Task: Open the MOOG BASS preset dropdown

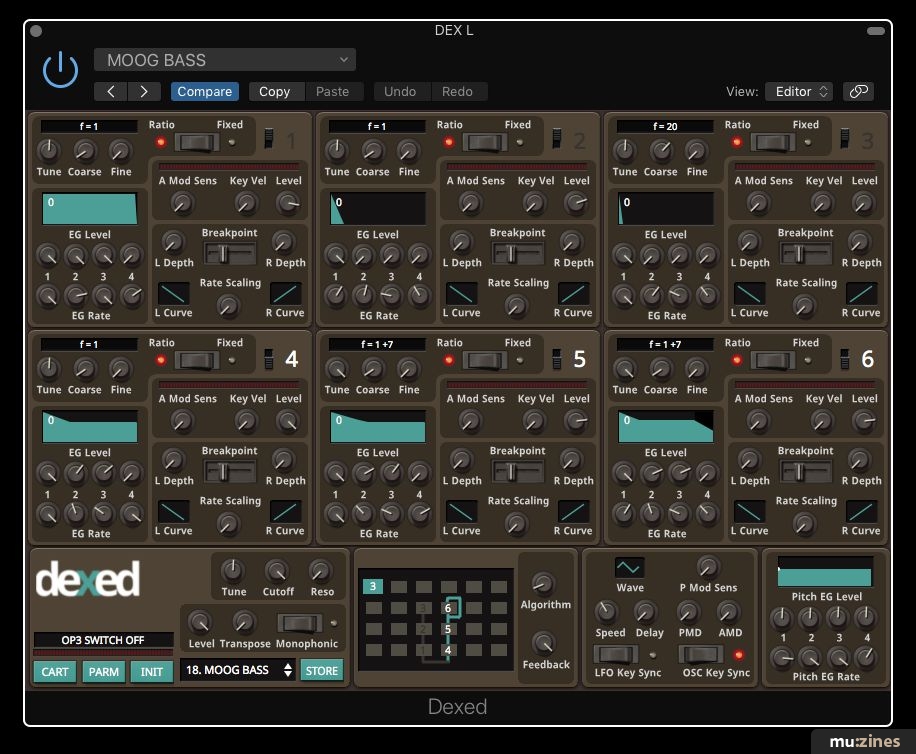Action: click(x=225, y=60)
